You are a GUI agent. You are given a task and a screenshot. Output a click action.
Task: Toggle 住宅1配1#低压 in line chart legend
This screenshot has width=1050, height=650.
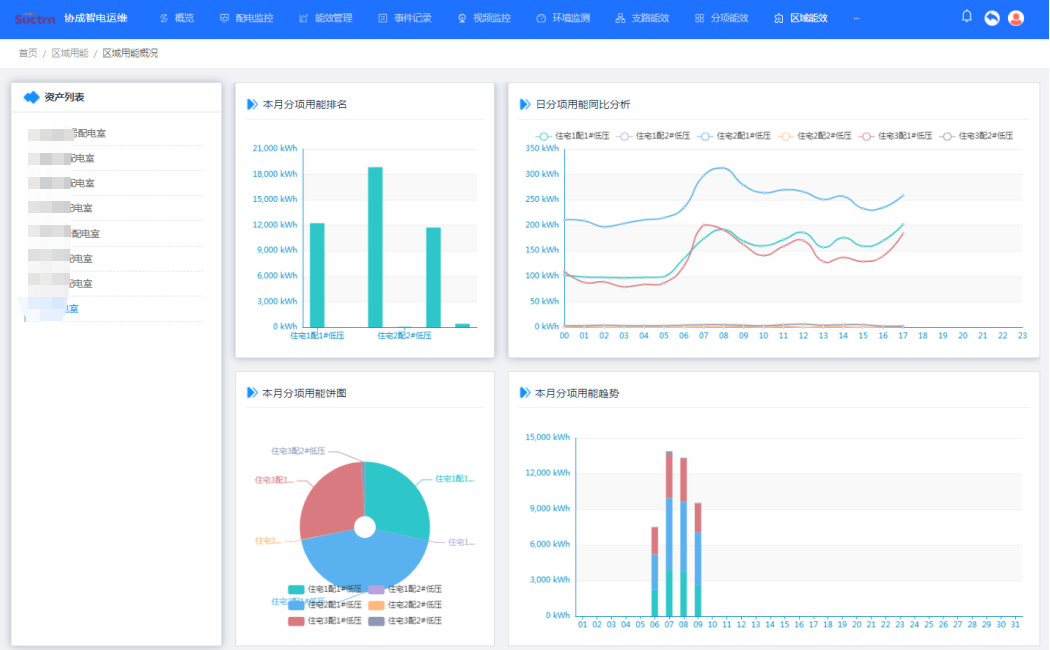tap(573, 136)
